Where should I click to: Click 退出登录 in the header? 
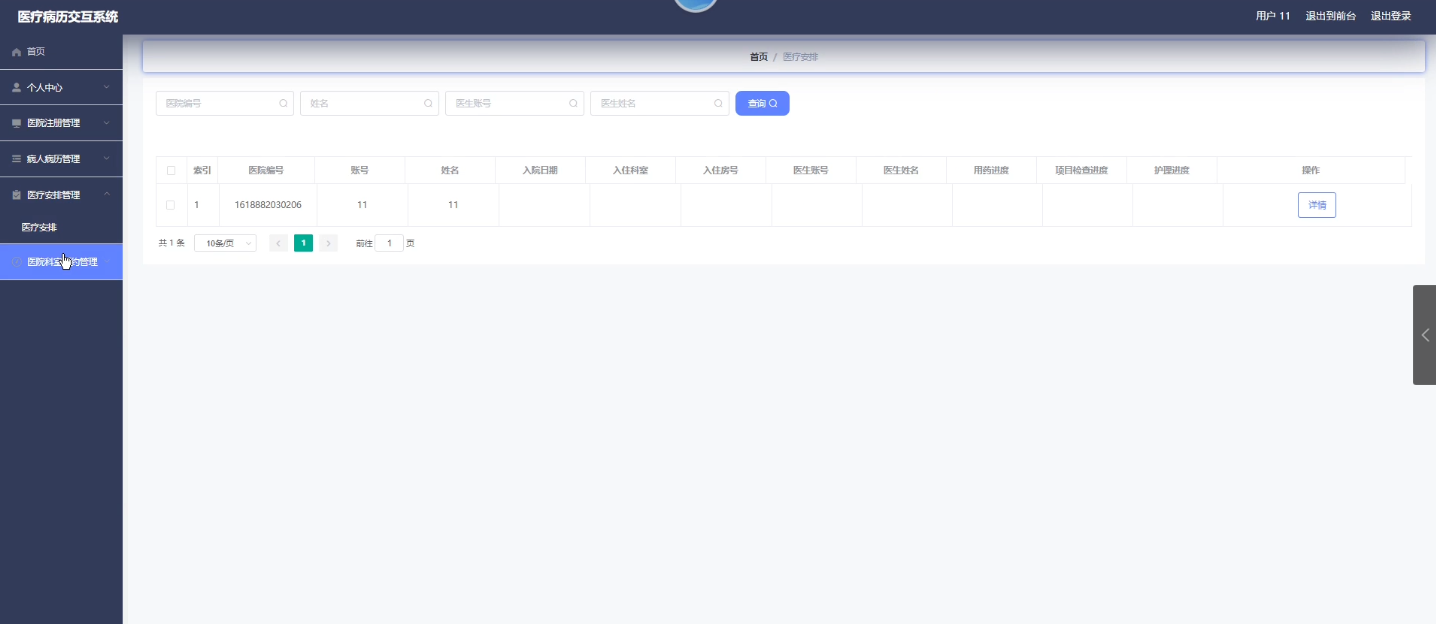1391,16
